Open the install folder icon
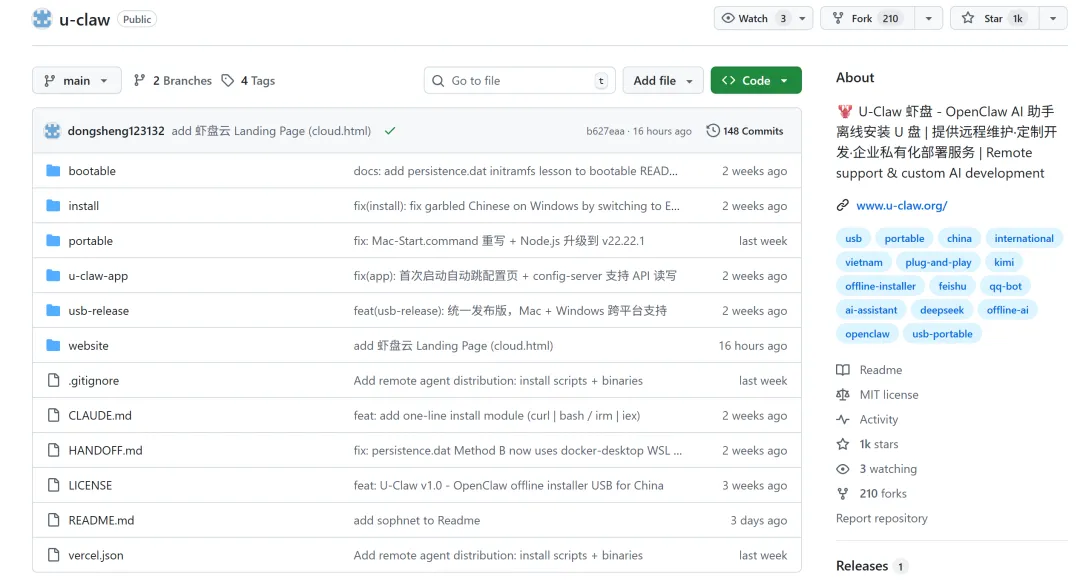 click(53, 206)
